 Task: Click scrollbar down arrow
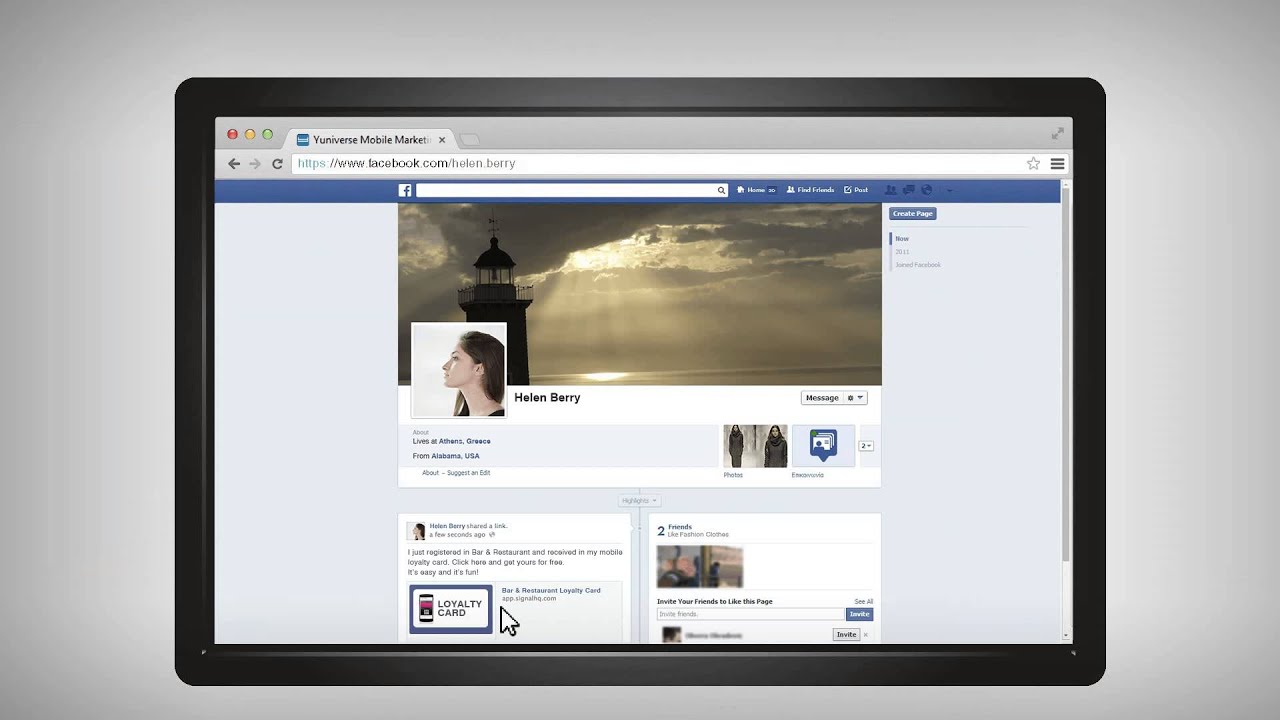(1065, 636)
